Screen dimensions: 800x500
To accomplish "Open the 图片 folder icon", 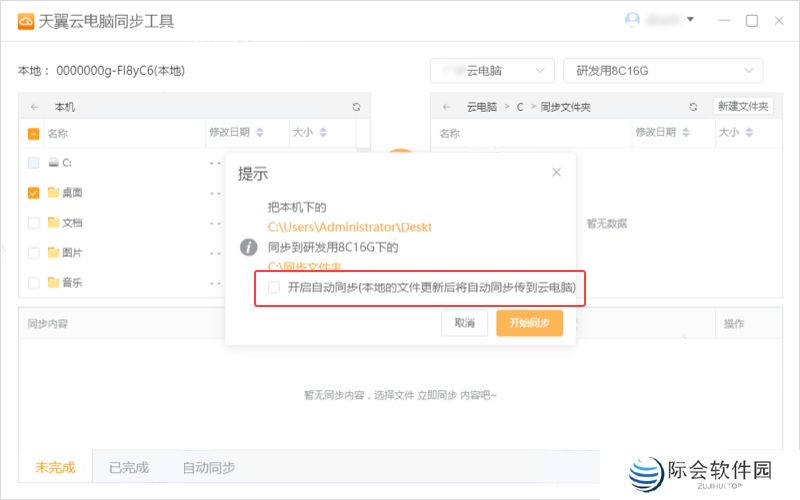I will [x=53, y=252].
